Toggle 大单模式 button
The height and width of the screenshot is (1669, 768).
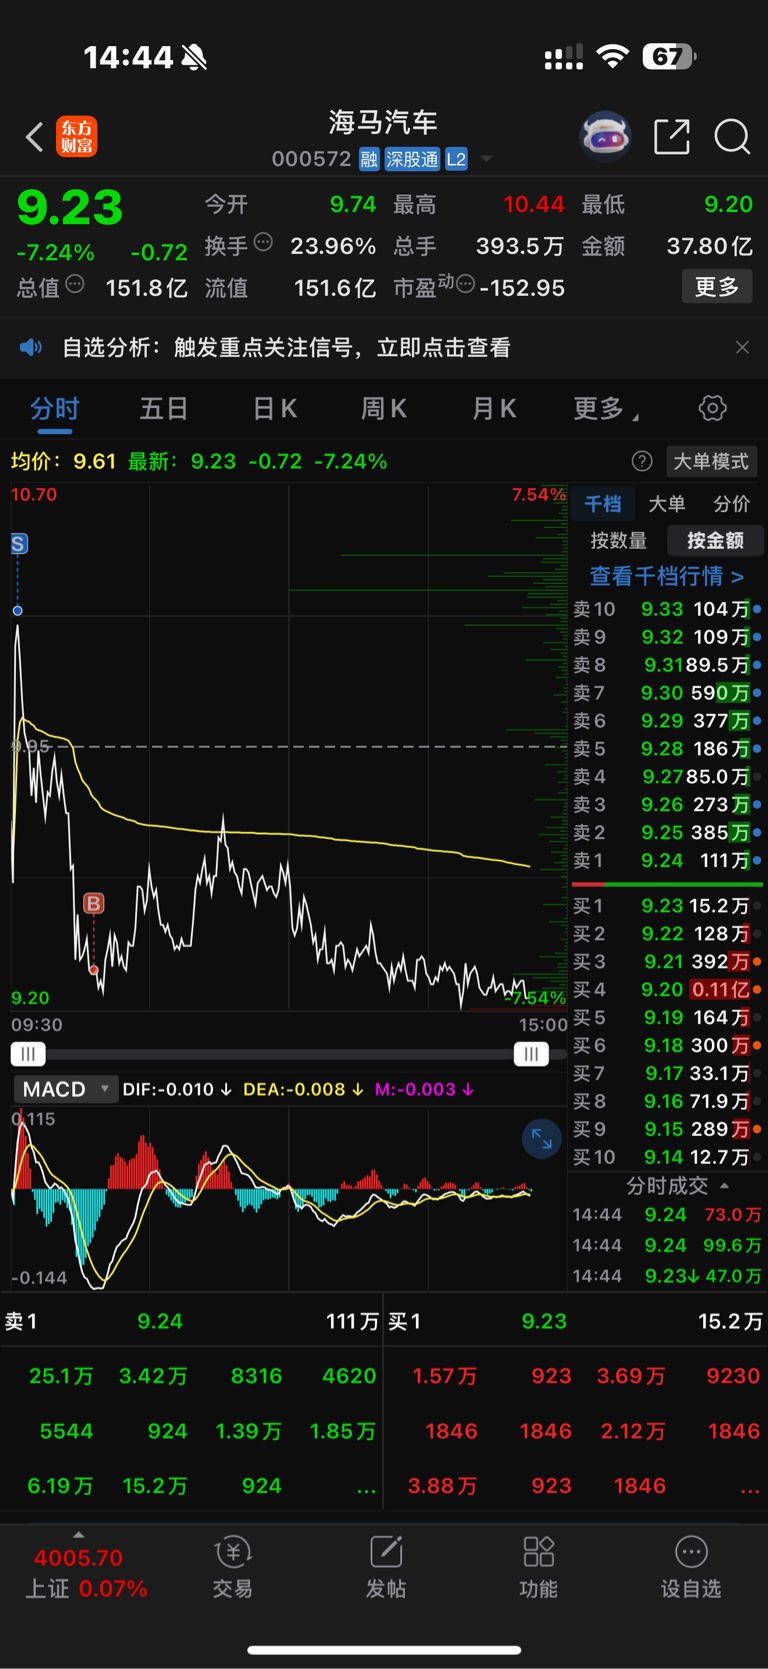click(x=711, y=461)
